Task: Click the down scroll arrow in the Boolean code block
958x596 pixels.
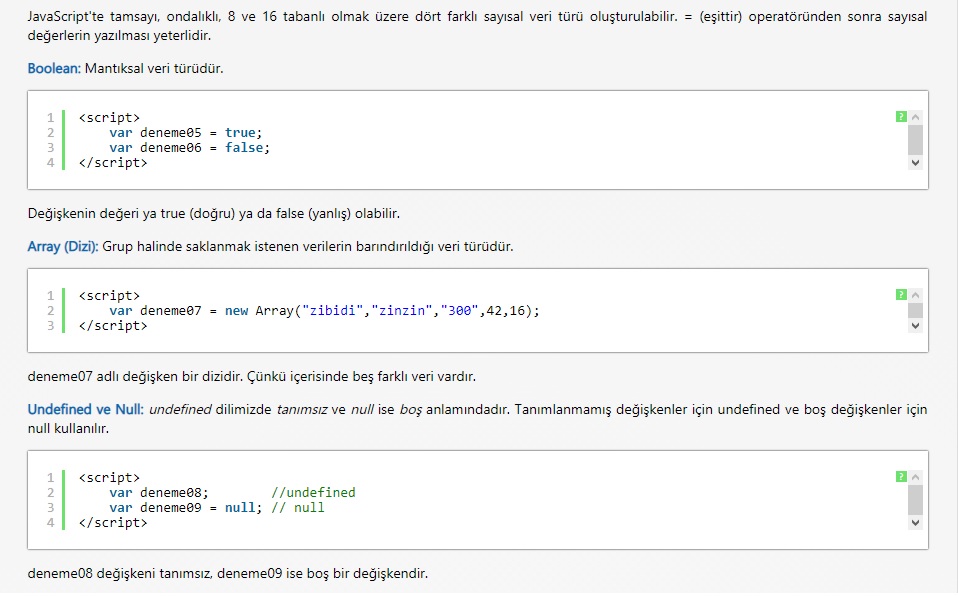Action: click(915, 163)
